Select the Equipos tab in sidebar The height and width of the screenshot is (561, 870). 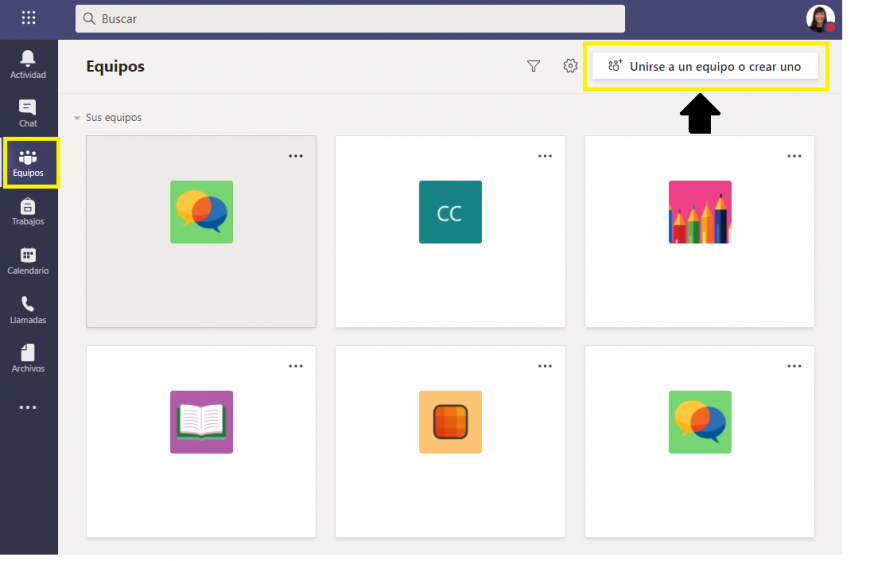28,162
